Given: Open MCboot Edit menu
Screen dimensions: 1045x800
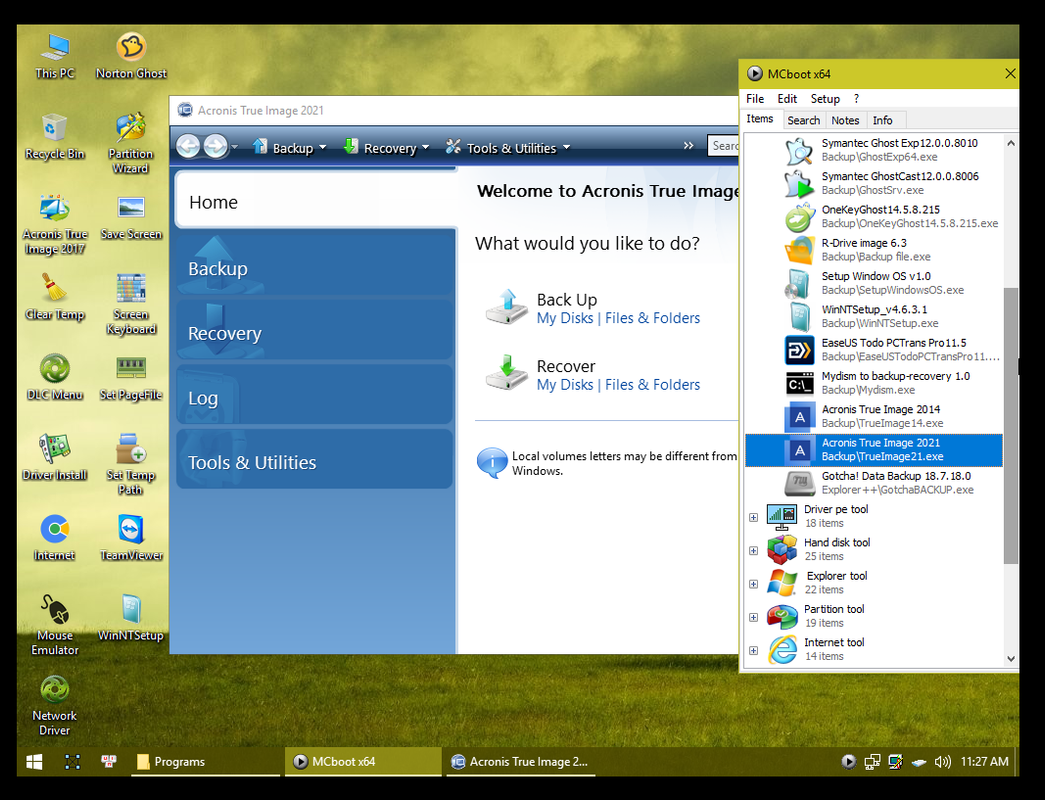Looking at the screenshot, I should coord(787,99).
